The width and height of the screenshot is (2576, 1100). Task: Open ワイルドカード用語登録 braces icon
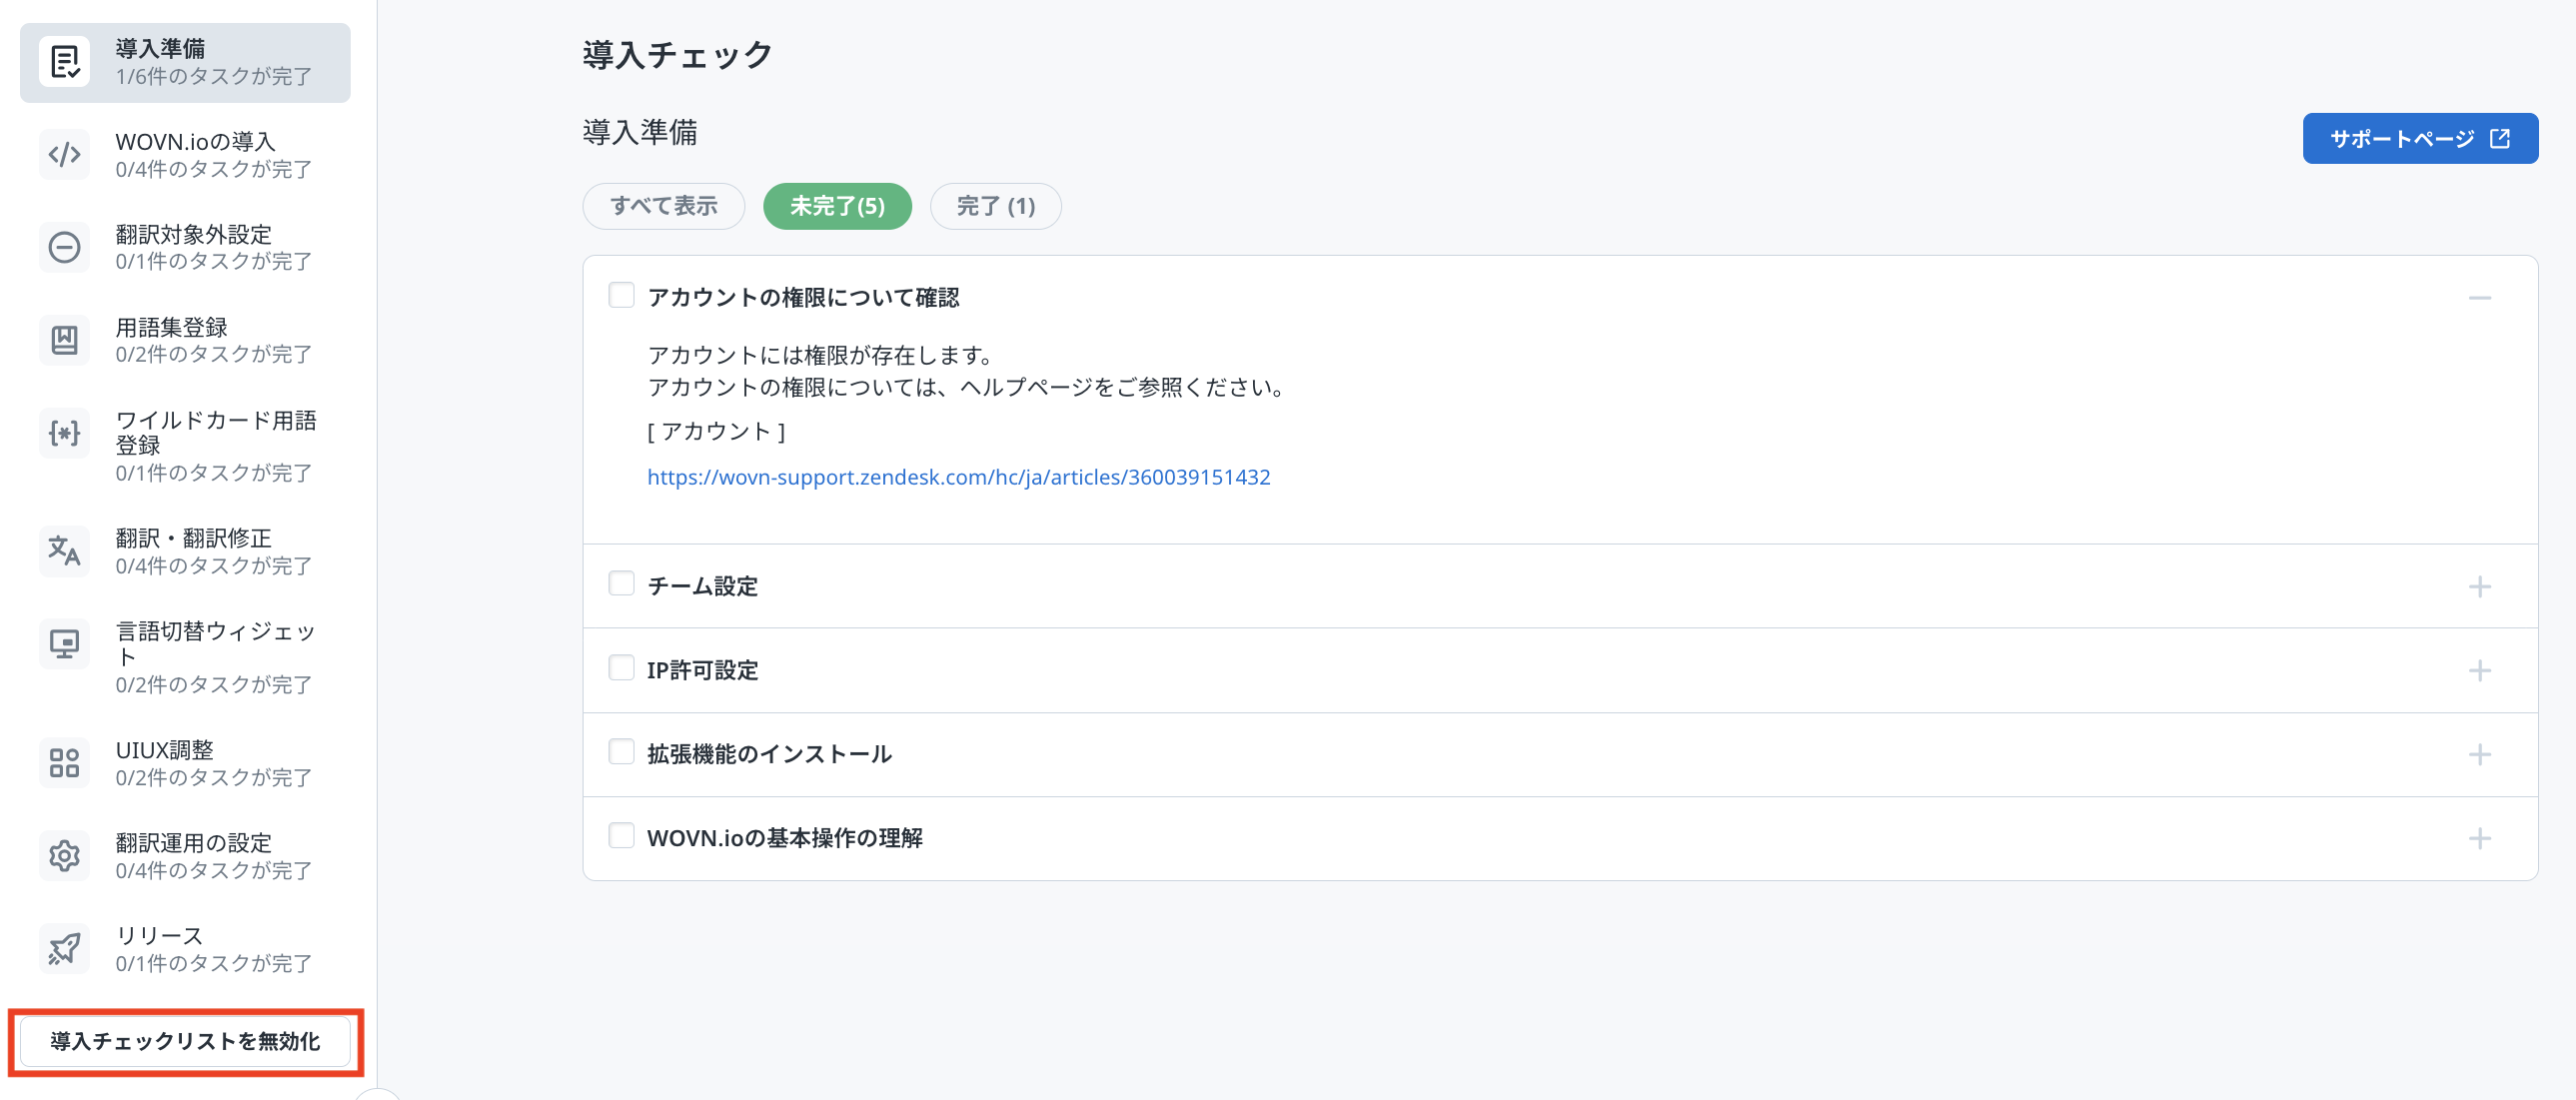coord(65,433)
